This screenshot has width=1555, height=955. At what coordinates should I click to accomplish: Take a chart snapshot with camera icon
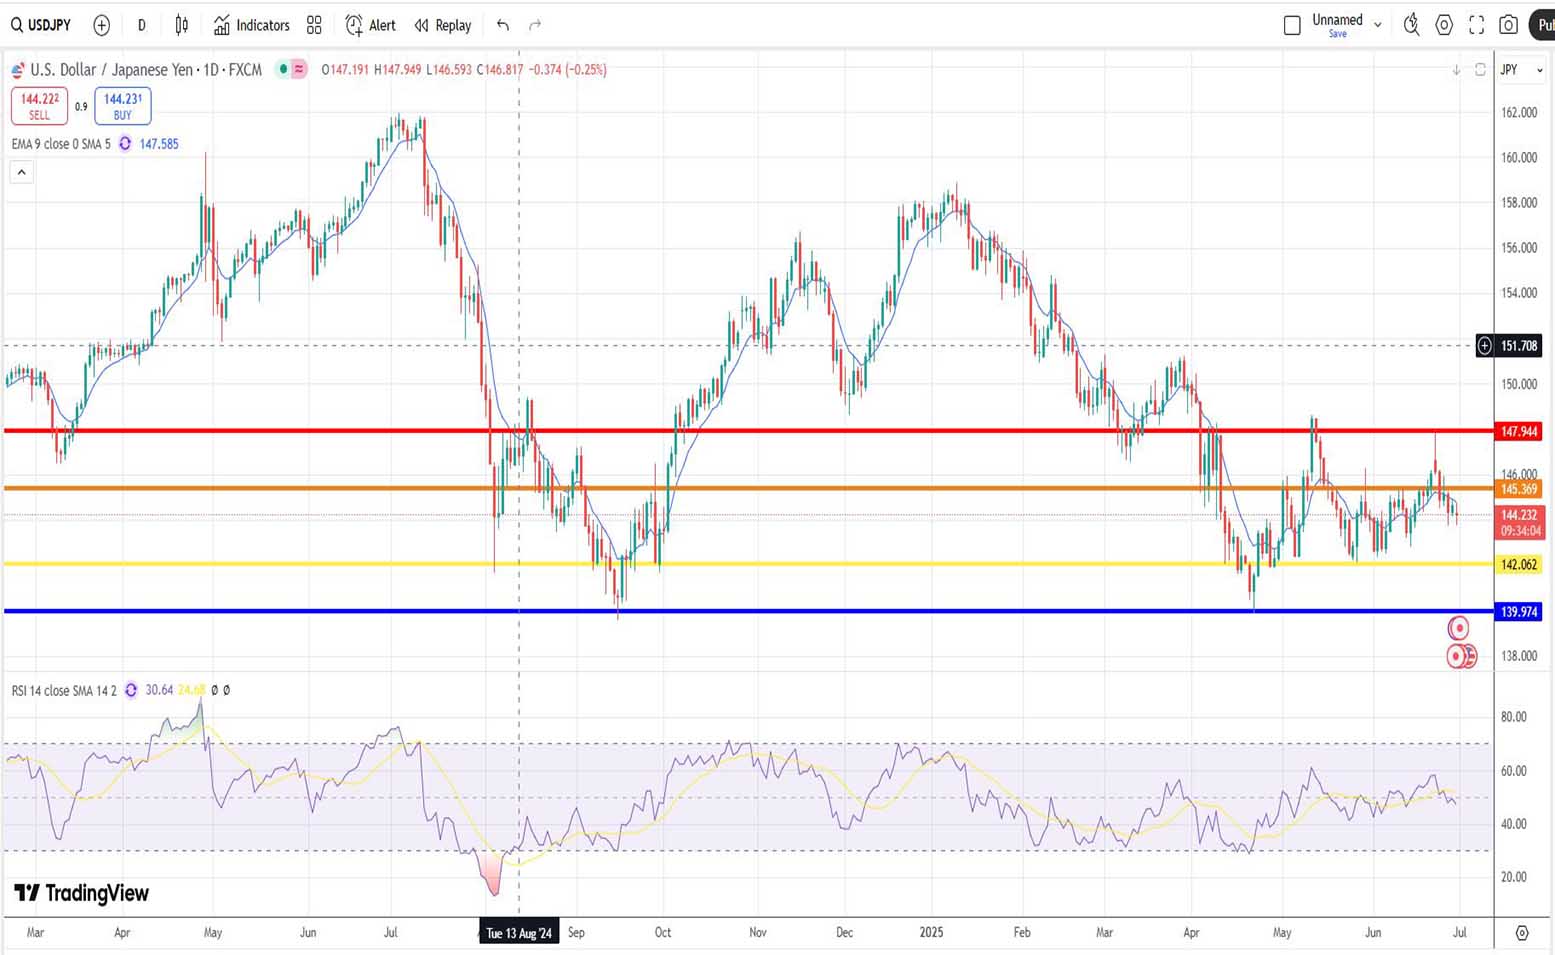click(1508, 25)
